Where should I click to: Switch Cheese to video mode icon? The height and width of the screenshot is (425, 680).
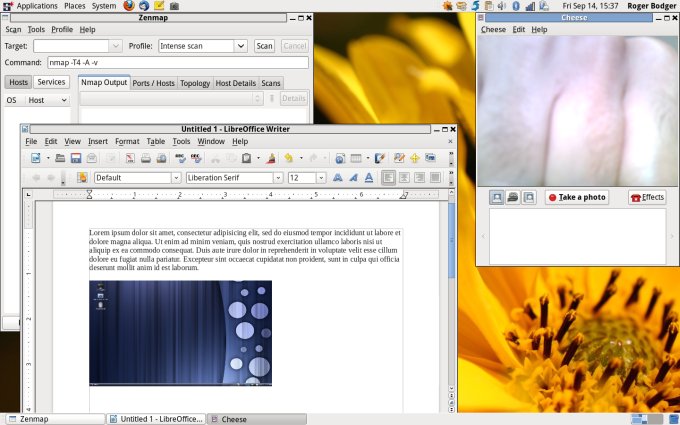[x=512, y=197]
